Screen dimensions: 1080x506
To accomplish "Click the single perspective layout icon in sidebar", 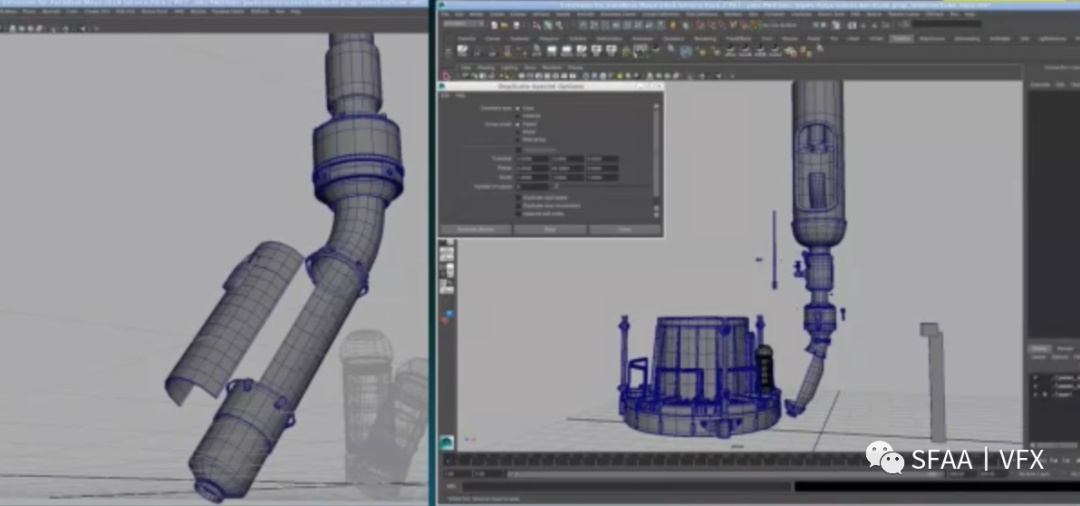I will (446, 243).
